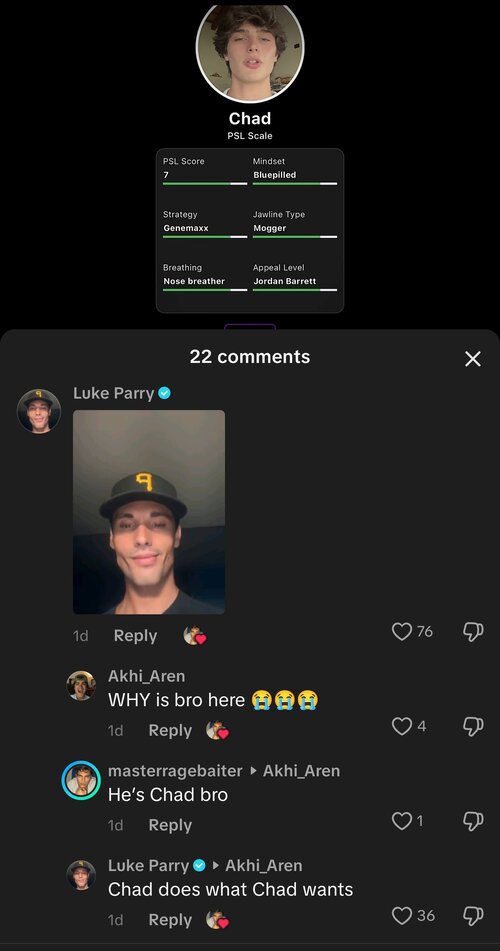Visit the Akhi_Aren username link
This screenshot has width=500, height=951.
click(146, 676)
